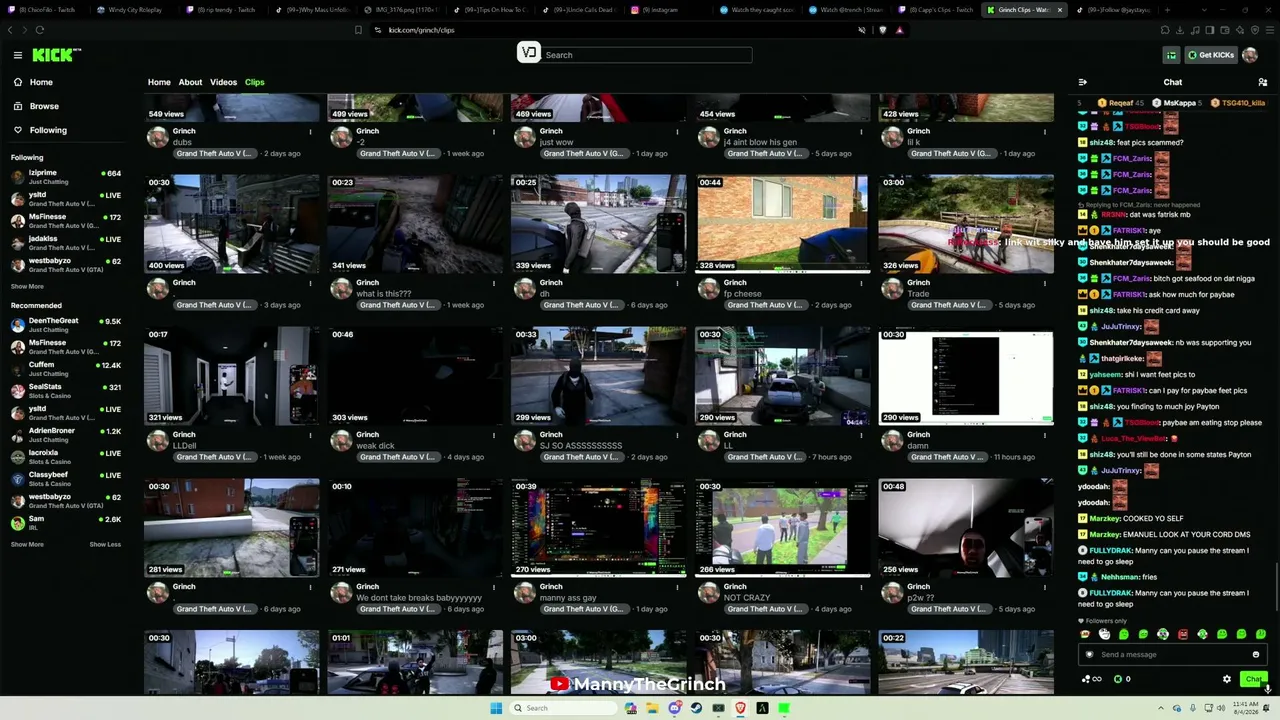Open File Explorer from the taskbar
The image size is (1280, 720).
pos(652,708)
